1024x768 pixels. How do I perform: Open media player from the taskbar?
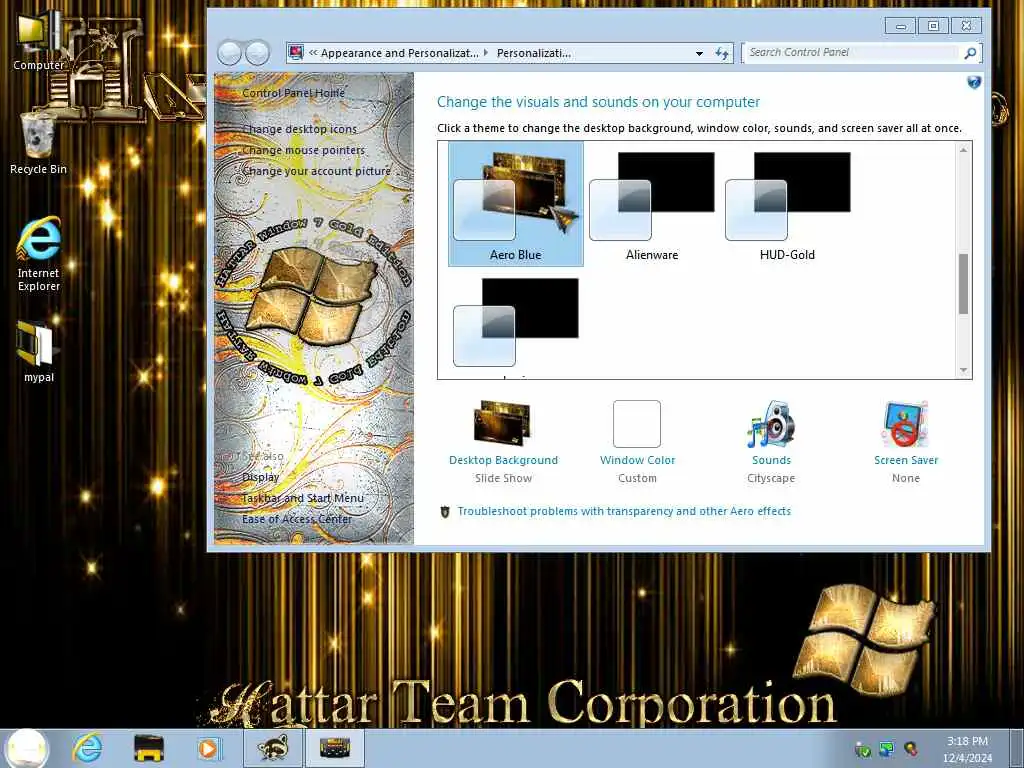(209, 748)
